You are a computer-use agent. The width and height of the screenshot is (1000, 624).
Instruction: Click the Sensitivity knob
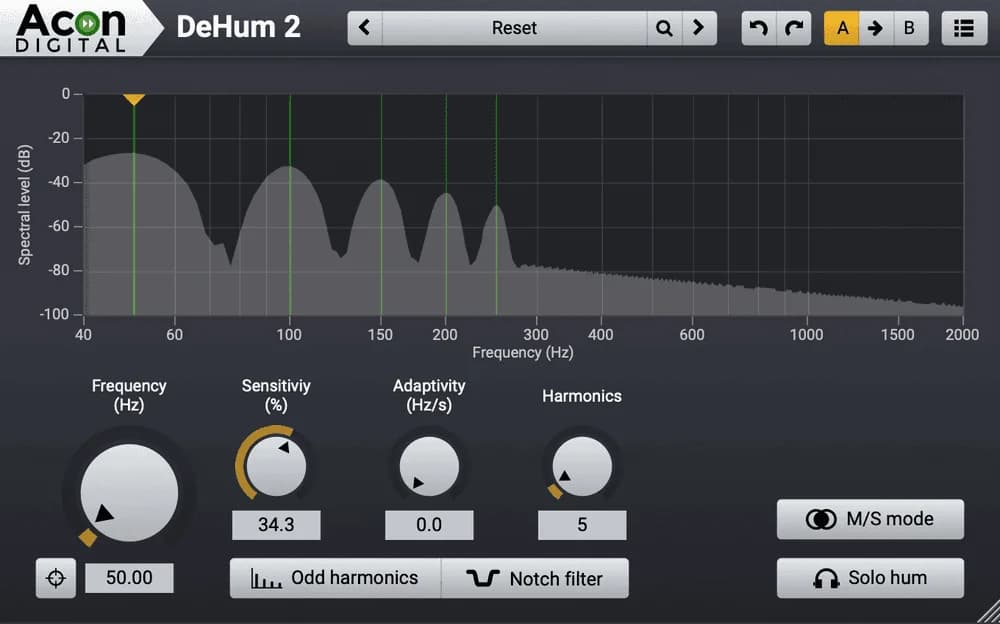[276, 465]
